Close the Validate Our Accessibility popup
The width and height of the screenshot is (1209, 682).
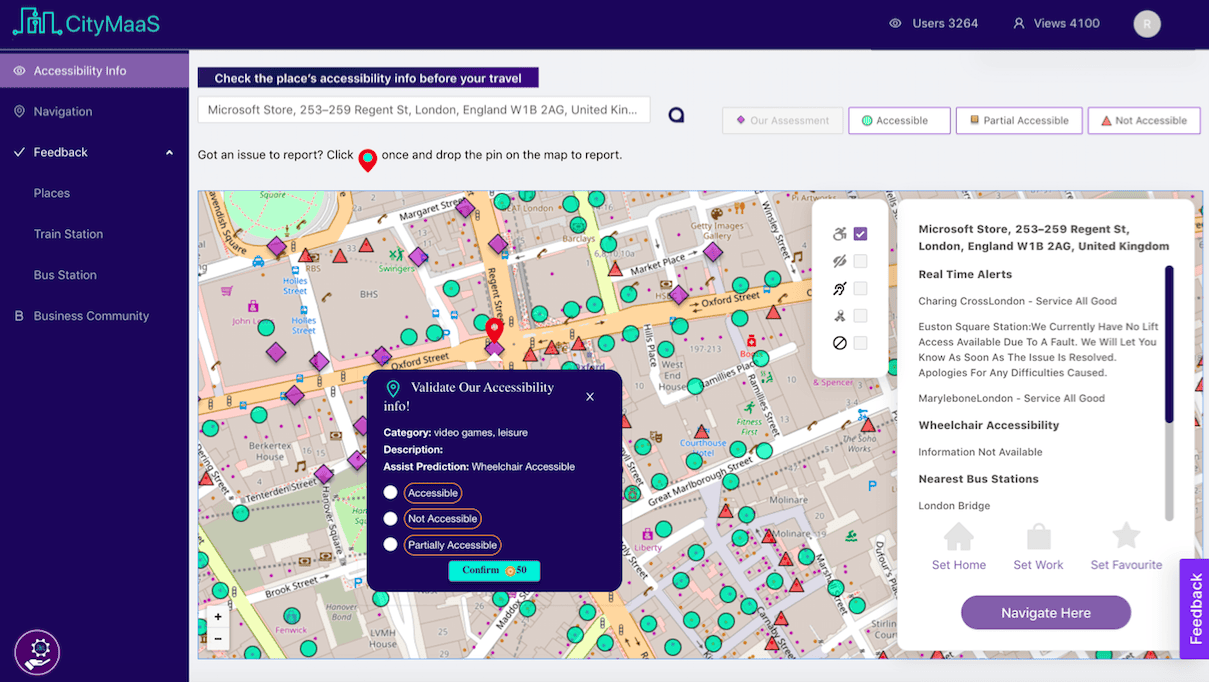pos(590,397)
